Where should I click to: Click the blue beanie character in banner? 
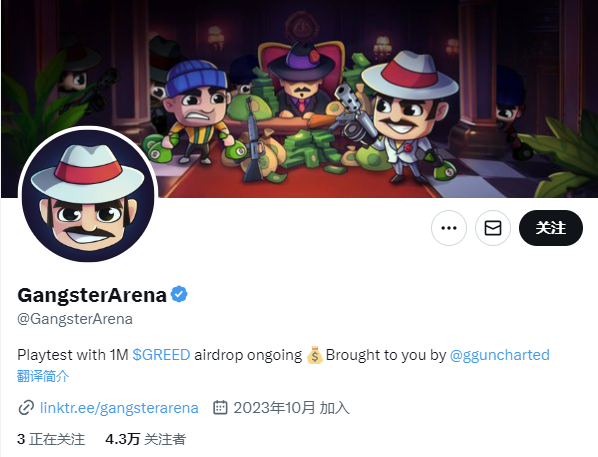[x=198, y=111]
